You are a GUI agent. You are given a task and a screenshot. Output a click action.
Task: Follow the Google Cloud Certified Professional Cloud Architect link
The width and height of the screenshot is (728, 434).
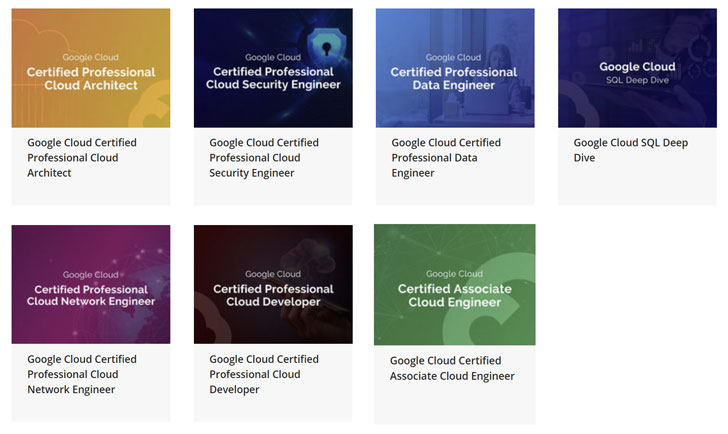(x=82, y=158)
